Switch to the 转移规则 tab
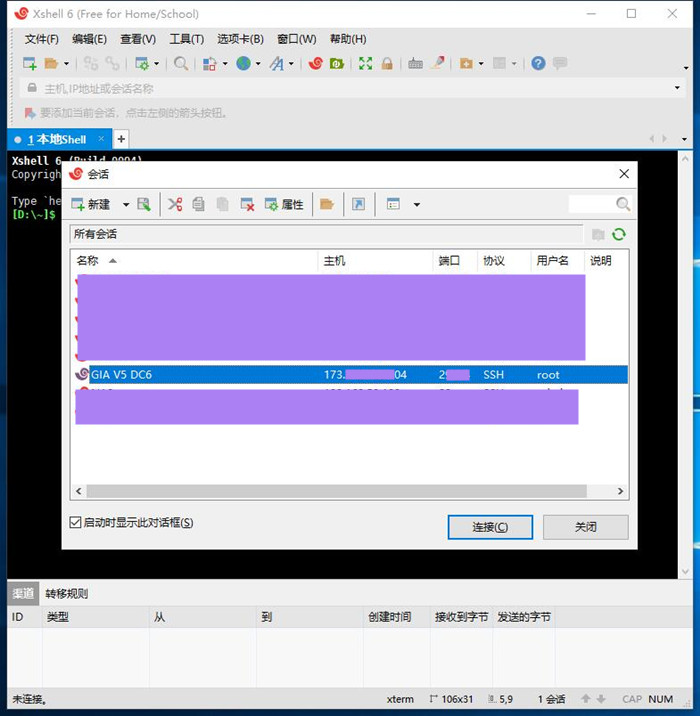The height and width of the screenshot is (716, 700). click(67, 594)
